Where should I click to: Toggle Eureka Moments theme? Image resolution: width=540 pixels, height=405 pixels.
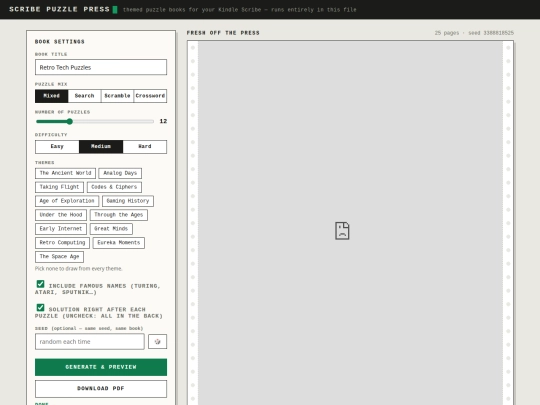tap(119, 243)
